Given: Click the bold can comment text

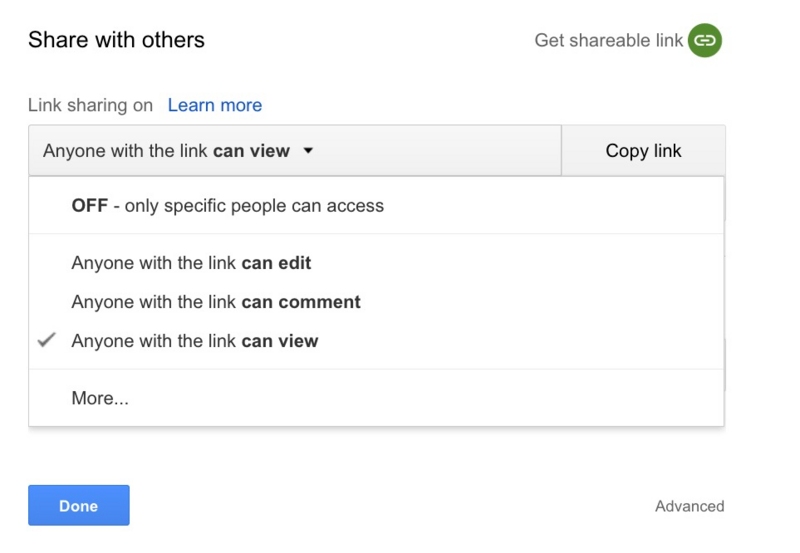Looking at the screenshot, I should pyautogui.click(x=301, y=302).
